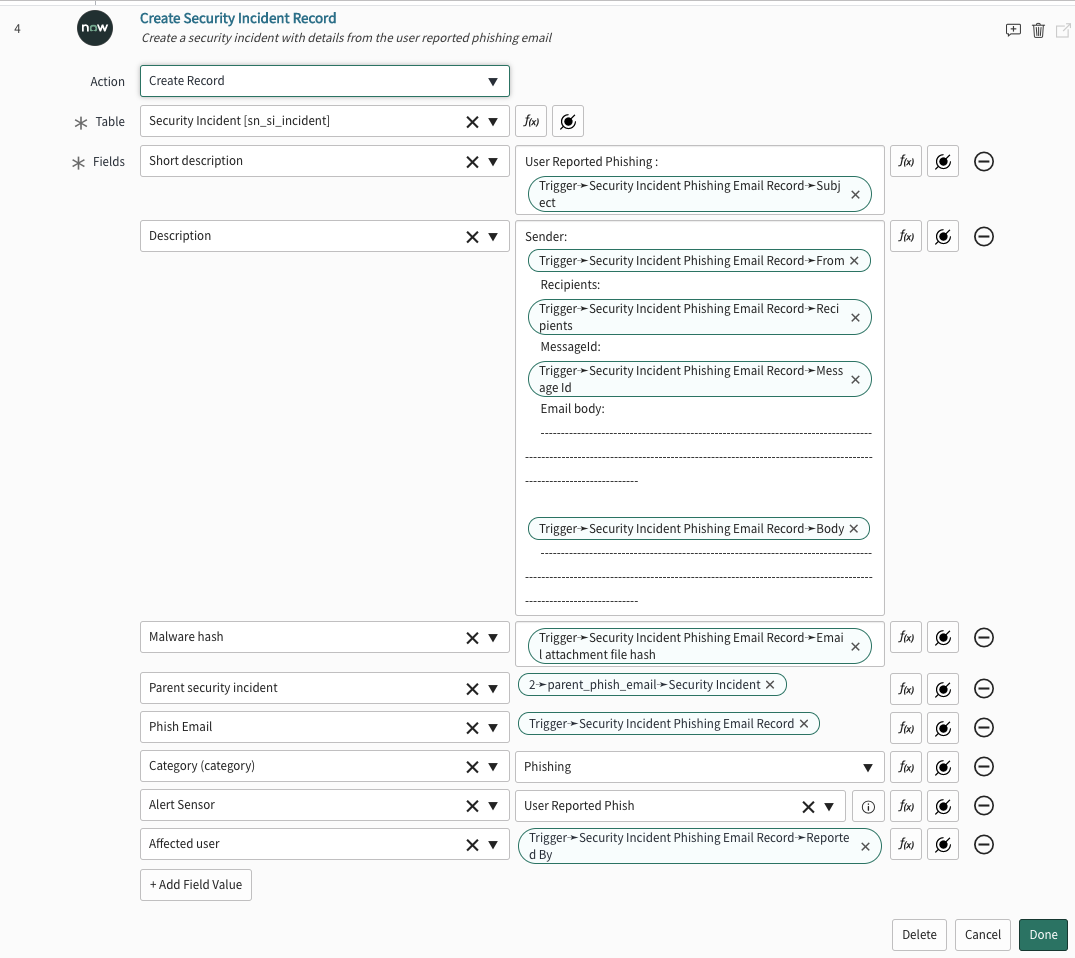This screenshot has height=958, width=1075.
Task: Expand the Security Incident table dropdown arrow
Action: (x=493, y=122)
